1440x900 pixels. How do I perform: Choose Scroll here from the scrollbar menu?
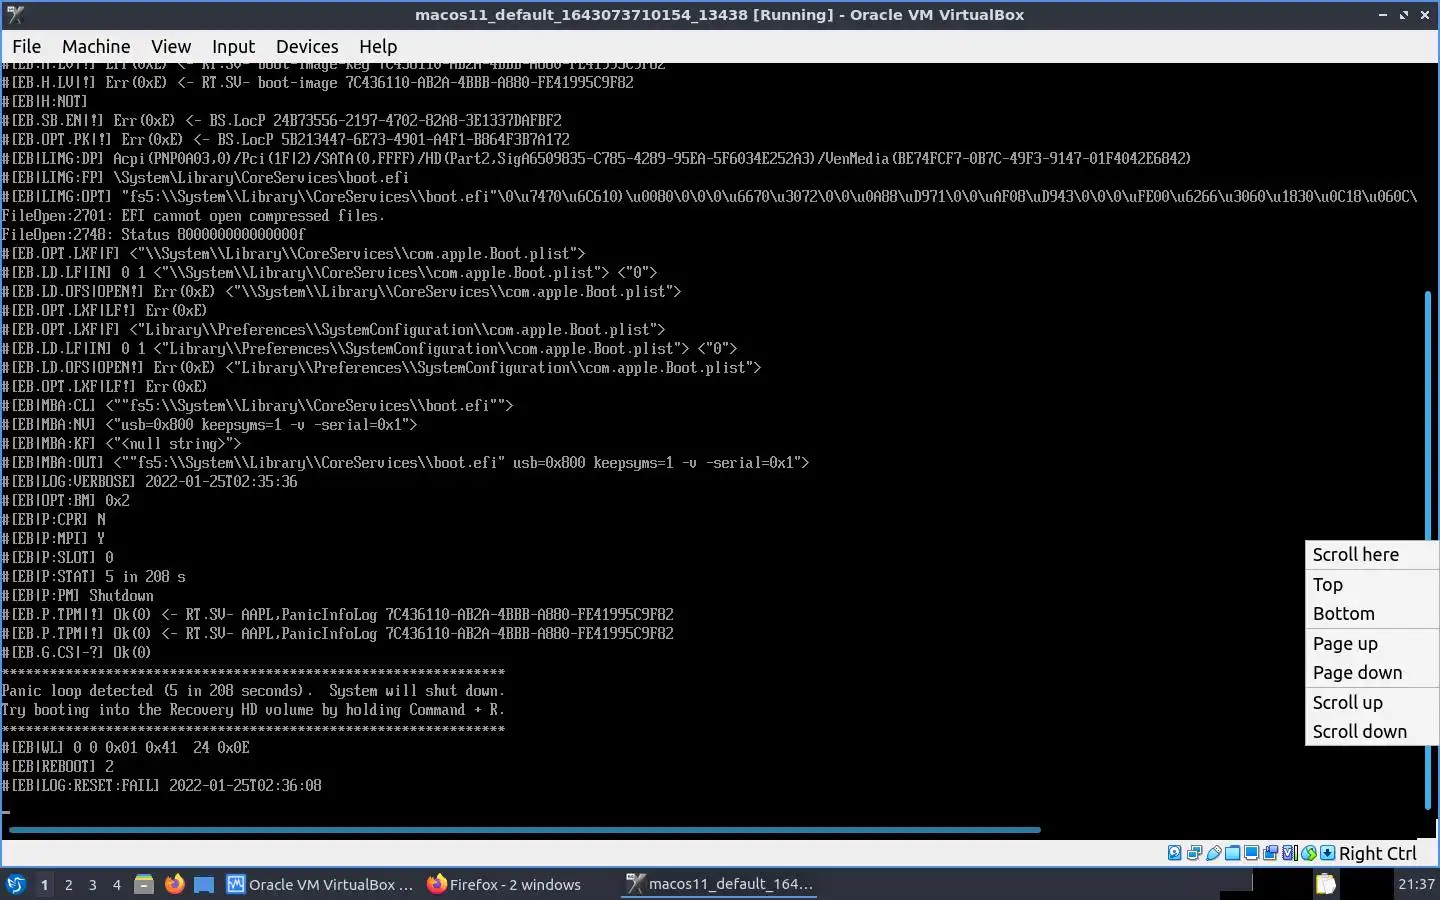(x=1371, y=555)
